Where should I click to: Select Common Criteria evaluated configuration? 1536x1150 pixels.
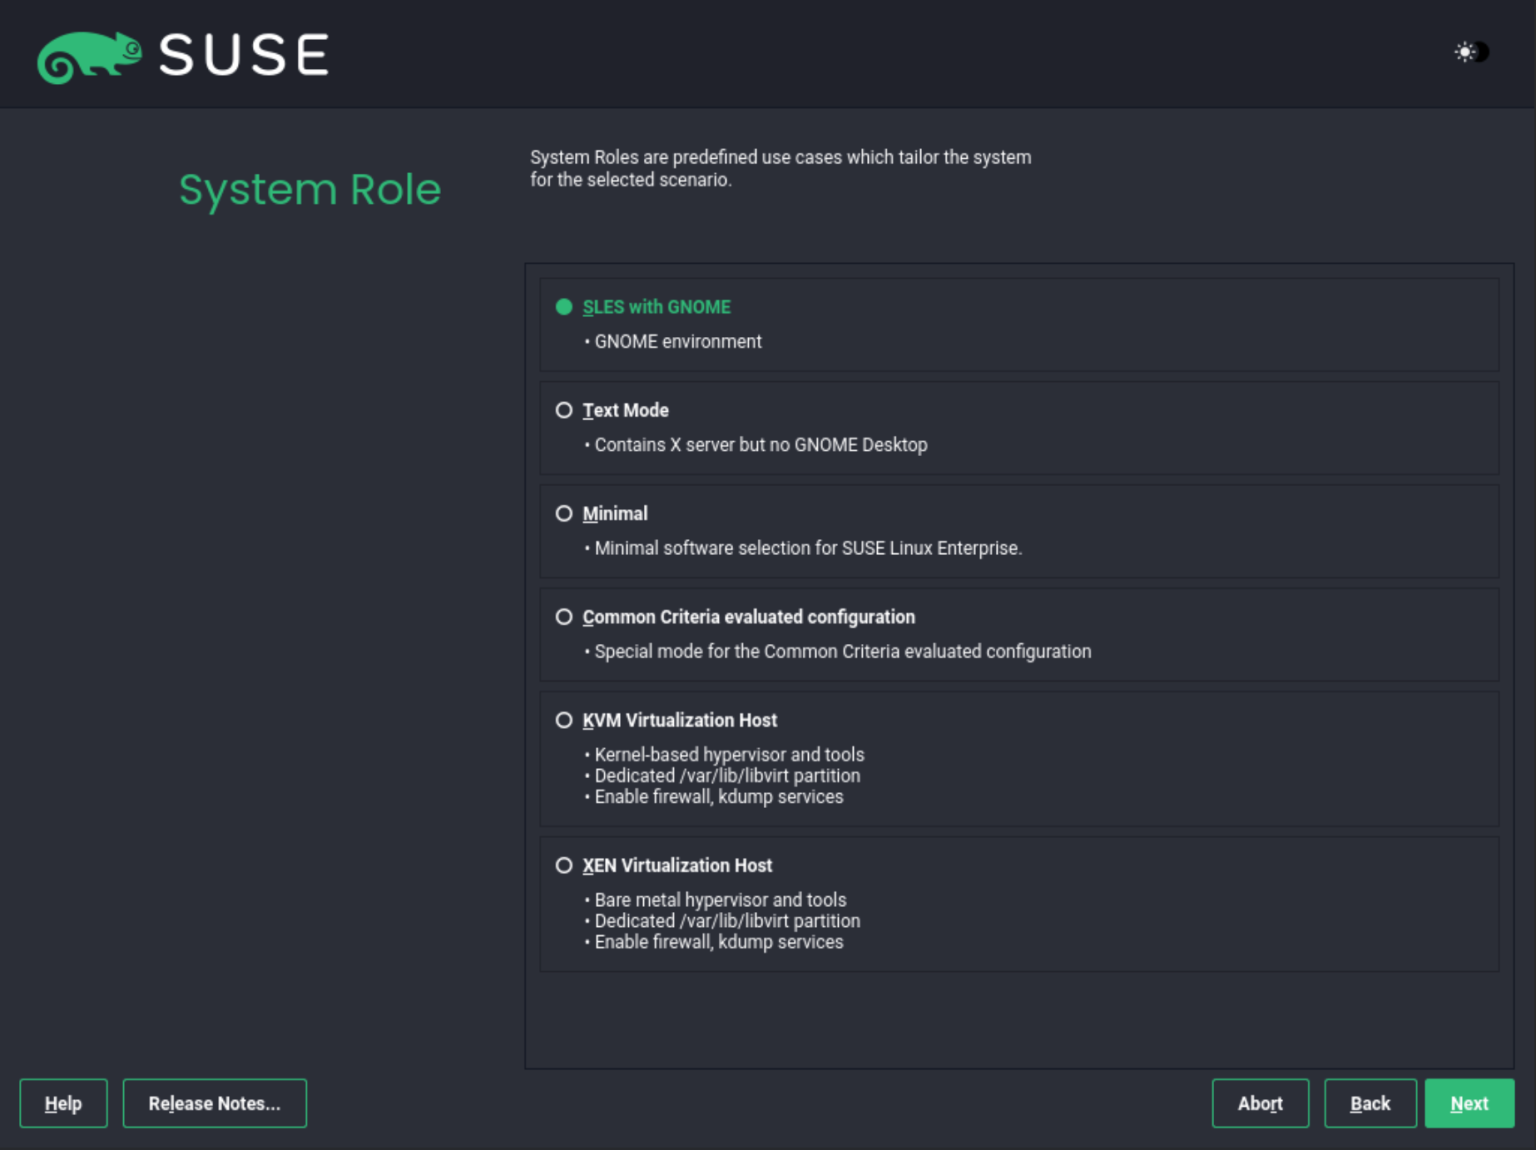coord(564,617)
